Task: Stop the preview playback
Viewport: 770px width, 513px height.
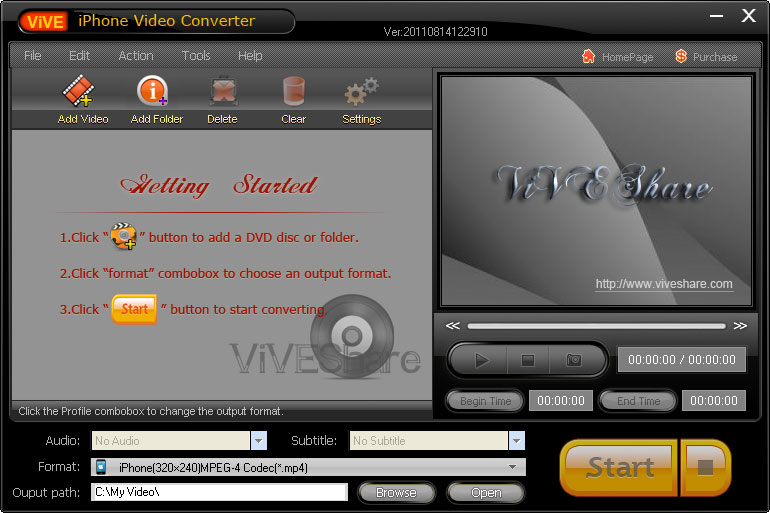Action: click(528, 360)
